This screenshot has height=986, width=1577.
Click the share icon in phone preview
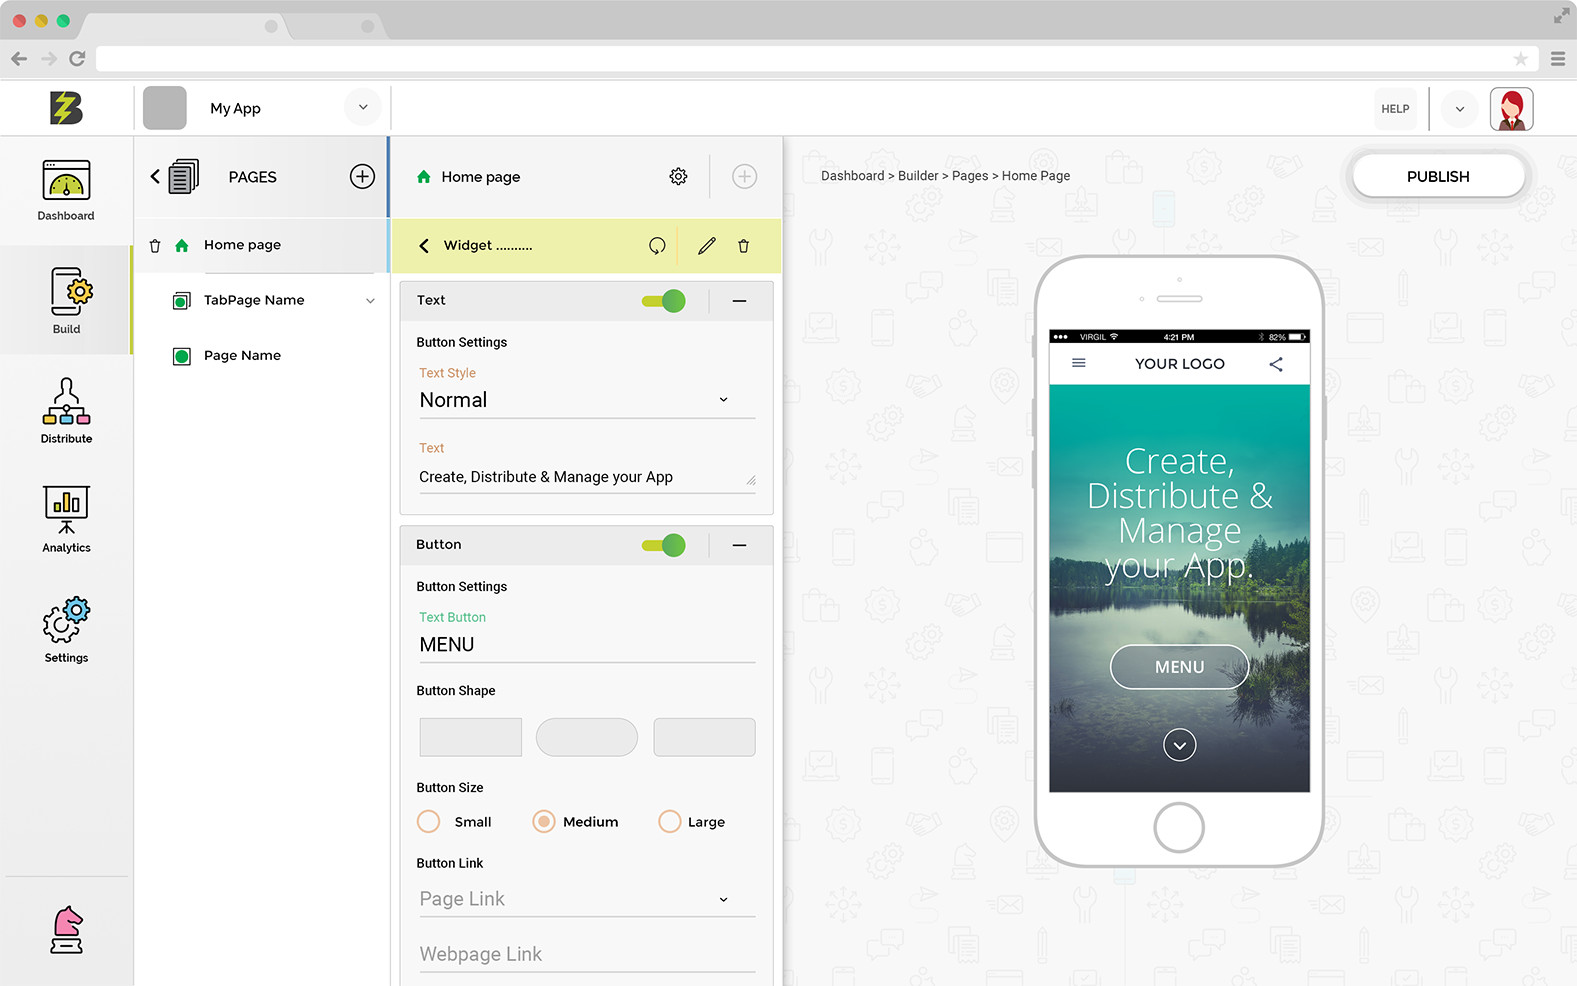point(1276,364)
